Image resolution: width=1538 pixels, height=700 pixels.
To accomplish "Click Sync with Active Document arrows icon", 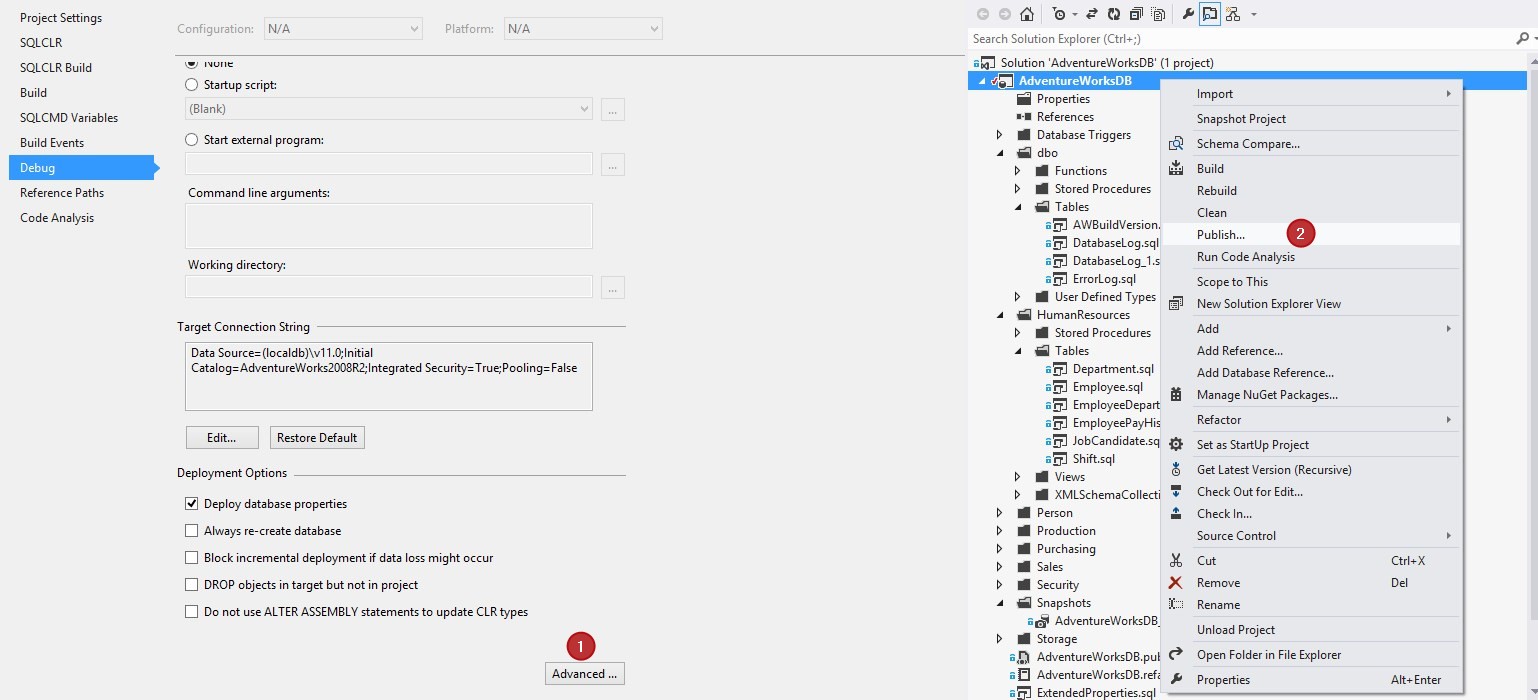I will 1092,14.
